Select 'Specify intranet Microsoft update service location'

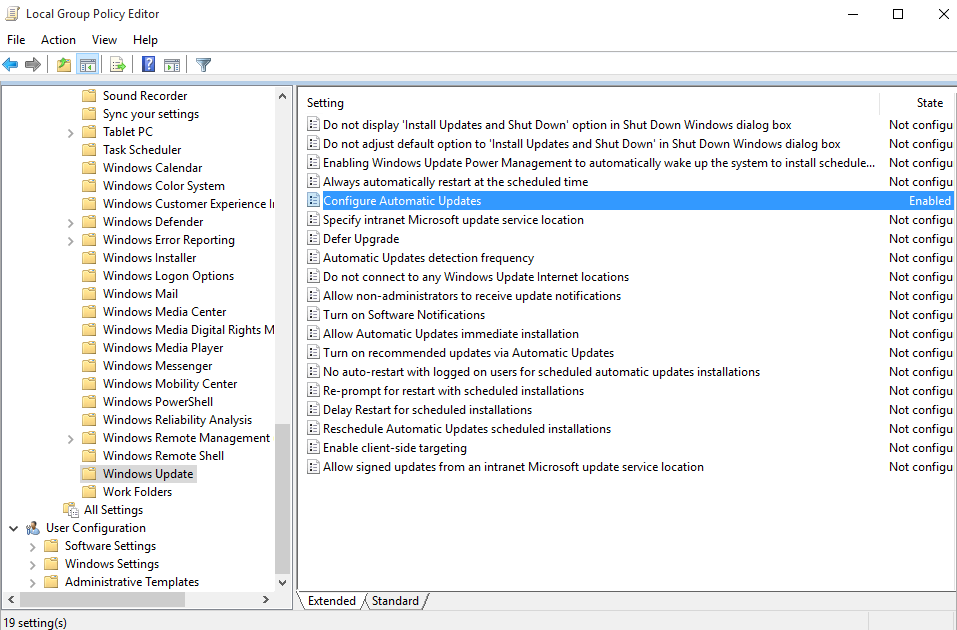(x=453, y=219)
